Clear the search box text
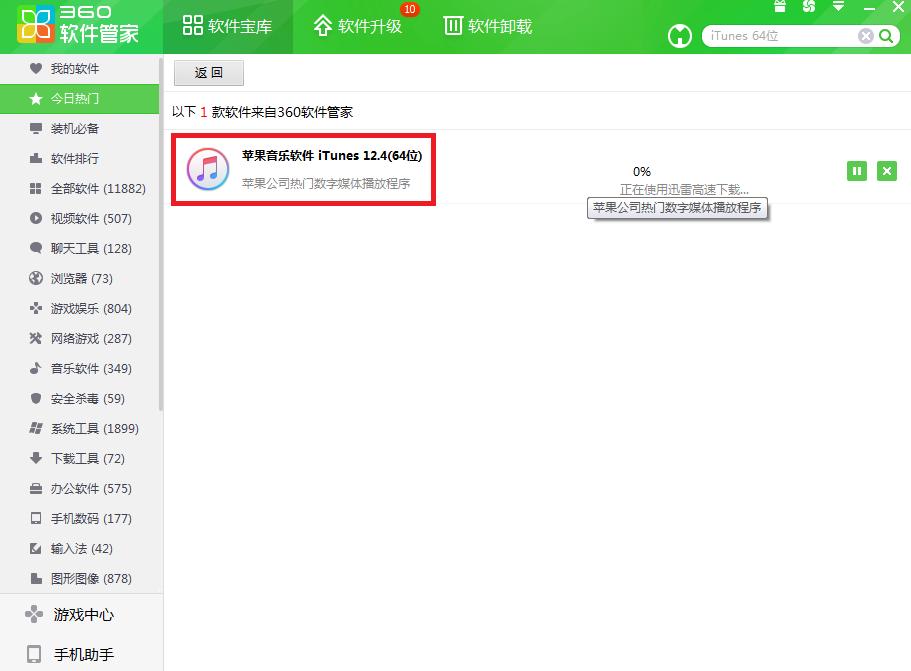 [x=865, y=35]
